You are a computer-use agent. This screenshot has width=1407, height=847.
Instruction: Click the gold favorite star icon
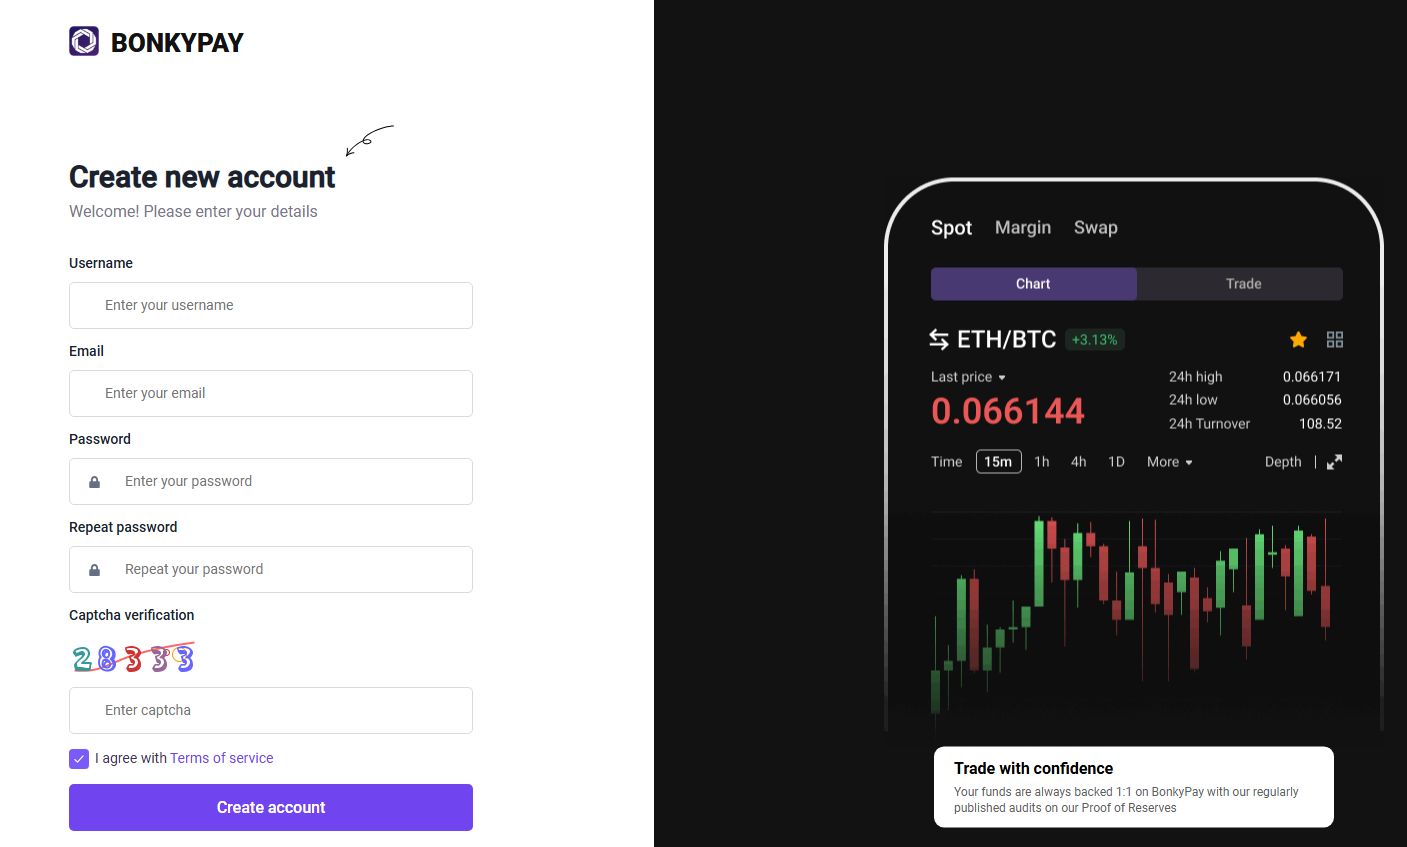click(x=1298, y=340)
